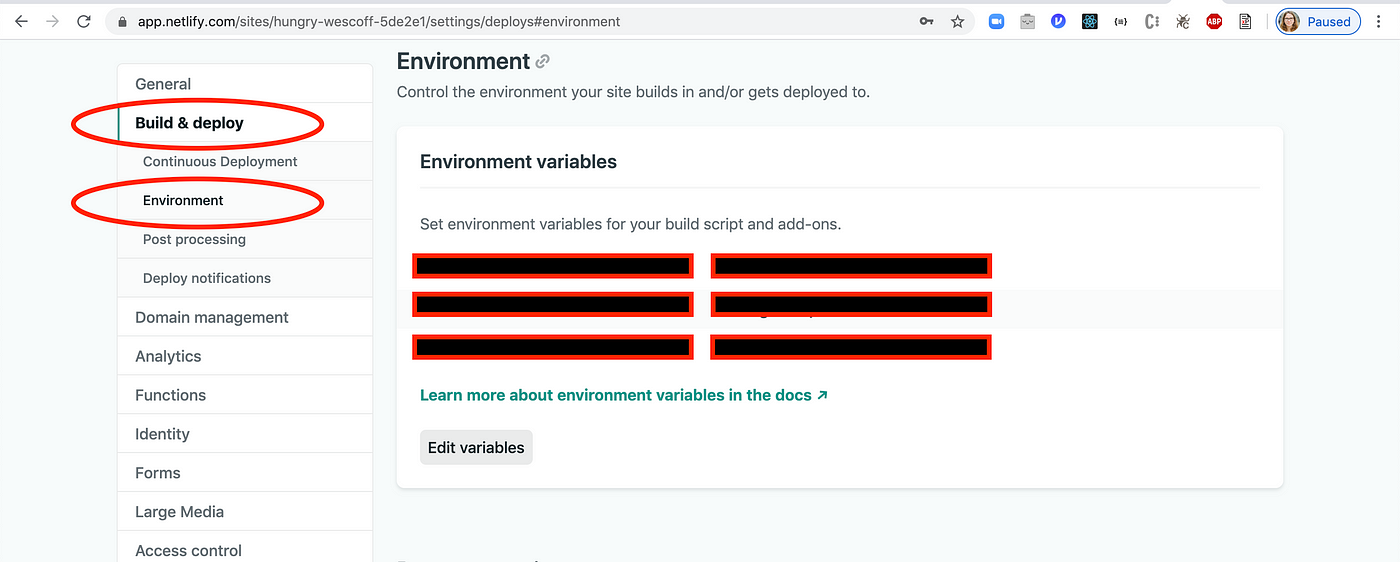Screen dimensions: 1400x562
Task: Reload the page with the refresh icon
Action: pyautogui.click(x=84, y=21)
